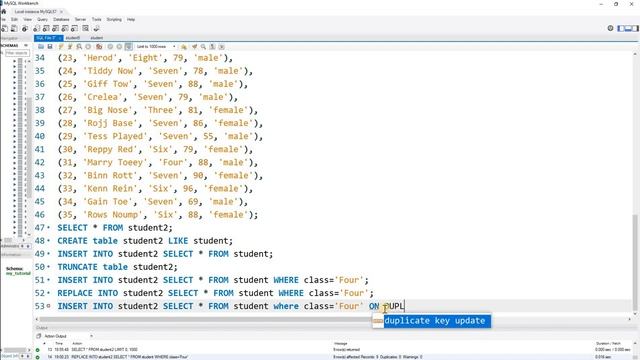Toggle the left sidebar panel
Screen dimensions: 640x360
621,28
